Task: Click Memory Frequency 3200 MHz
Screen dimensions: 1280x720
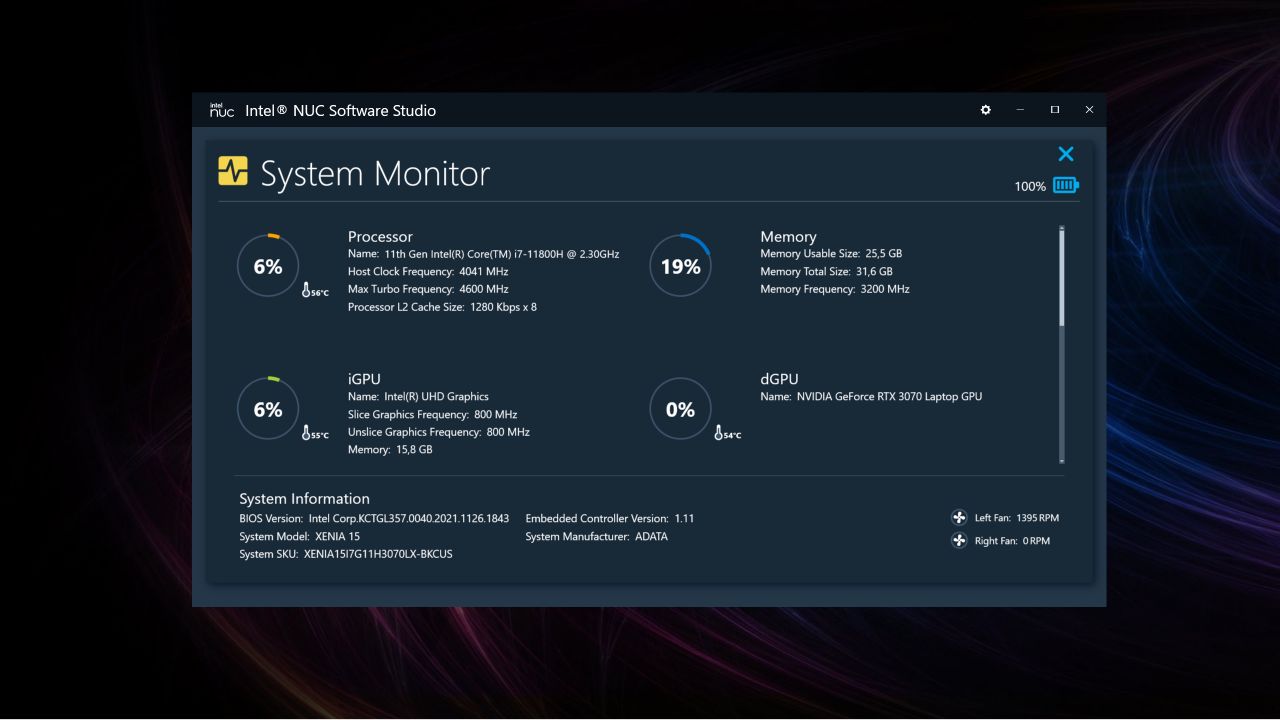Action: 835,289
